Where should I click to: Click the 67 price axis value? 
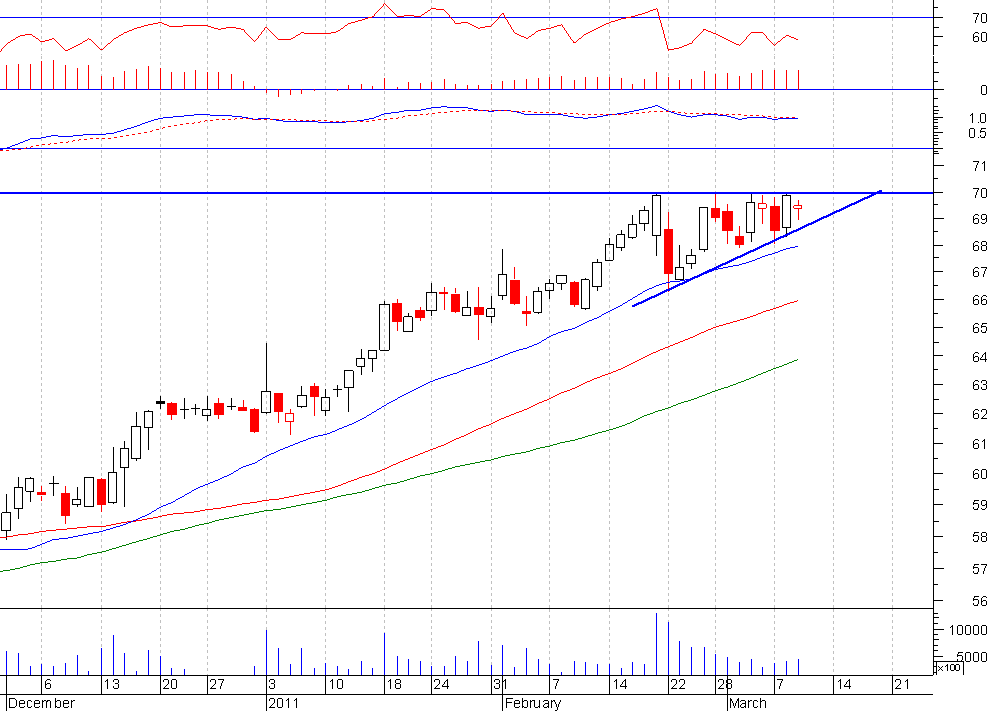point(980,272)
